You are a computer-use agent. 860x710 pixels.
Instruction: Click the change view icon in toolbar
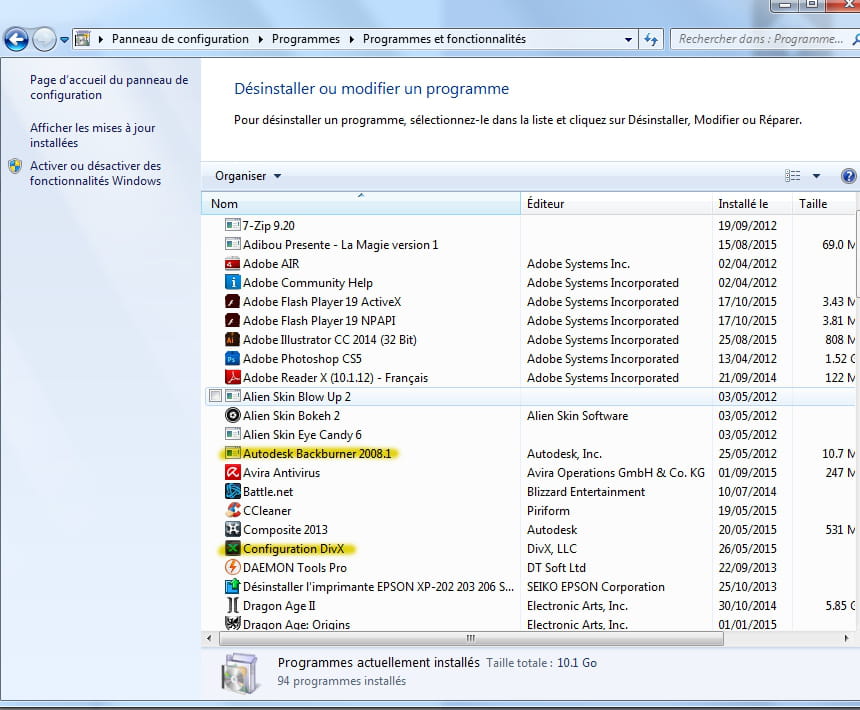(793, 176)
